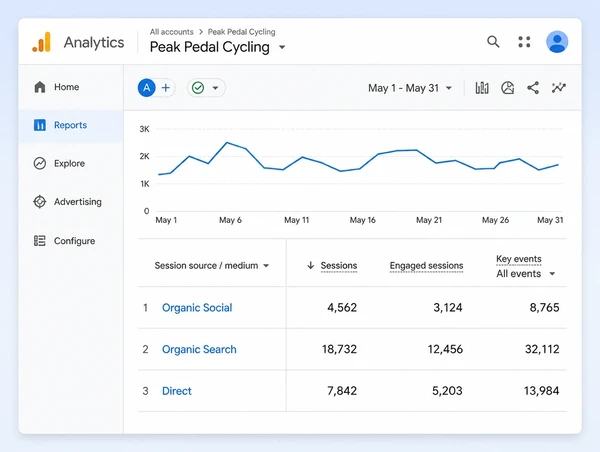Select the 'A' all users segment chip
600x452 pixels.
tap(147, 88)
